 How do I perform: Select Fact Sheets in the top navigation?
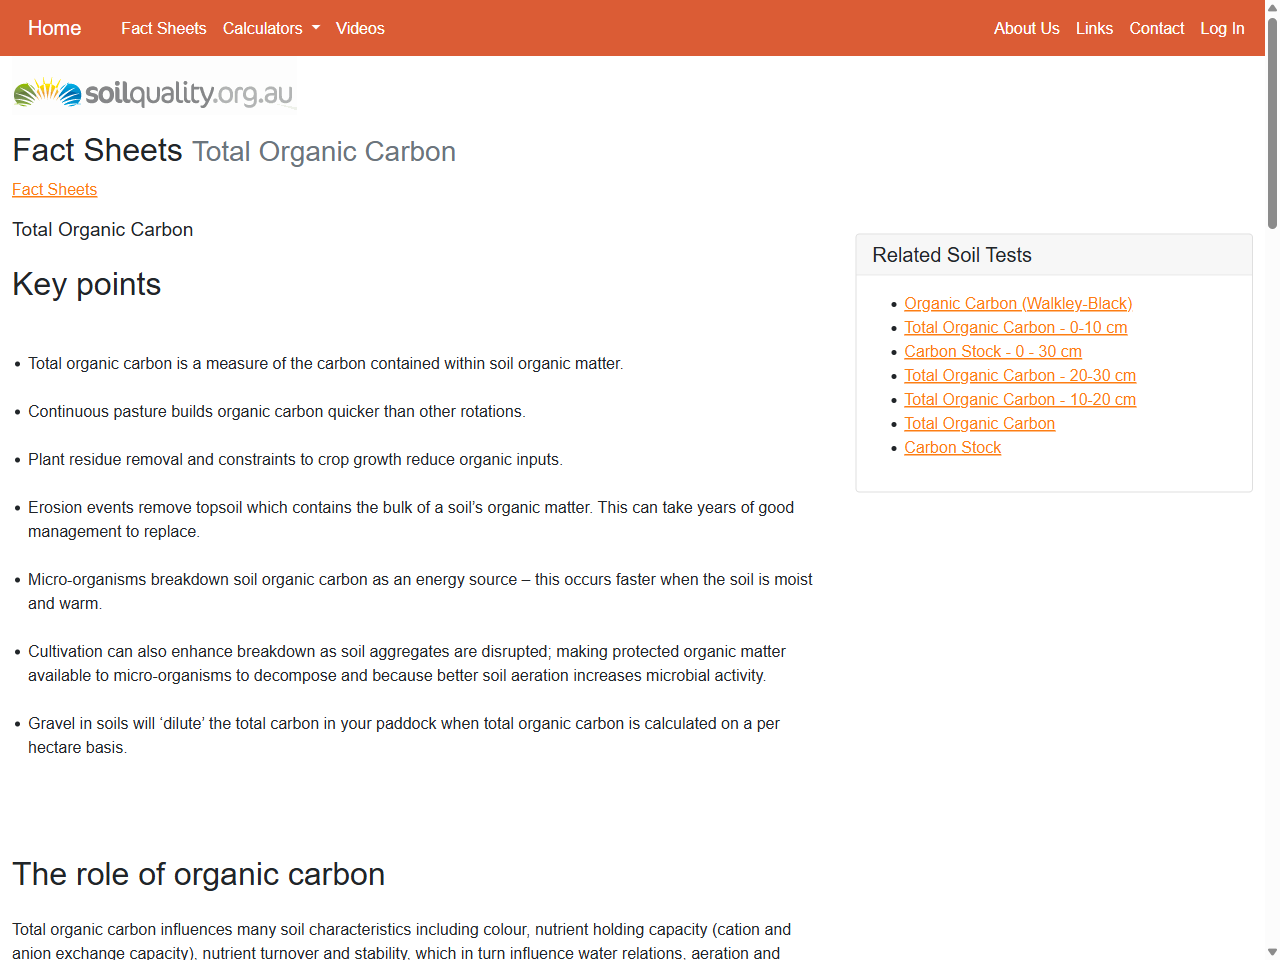click(x=164, y=28)
